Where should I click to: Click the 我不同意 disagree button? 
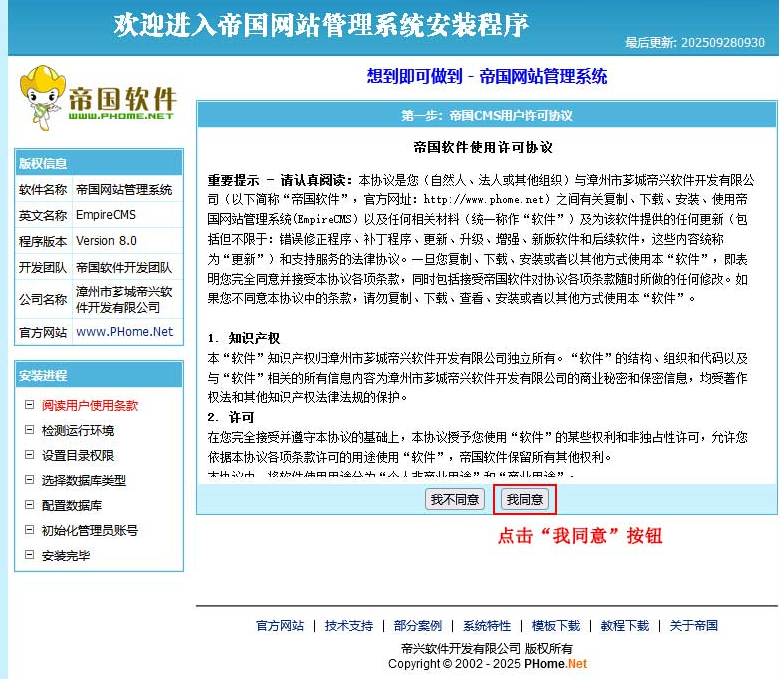pos(455,499)
